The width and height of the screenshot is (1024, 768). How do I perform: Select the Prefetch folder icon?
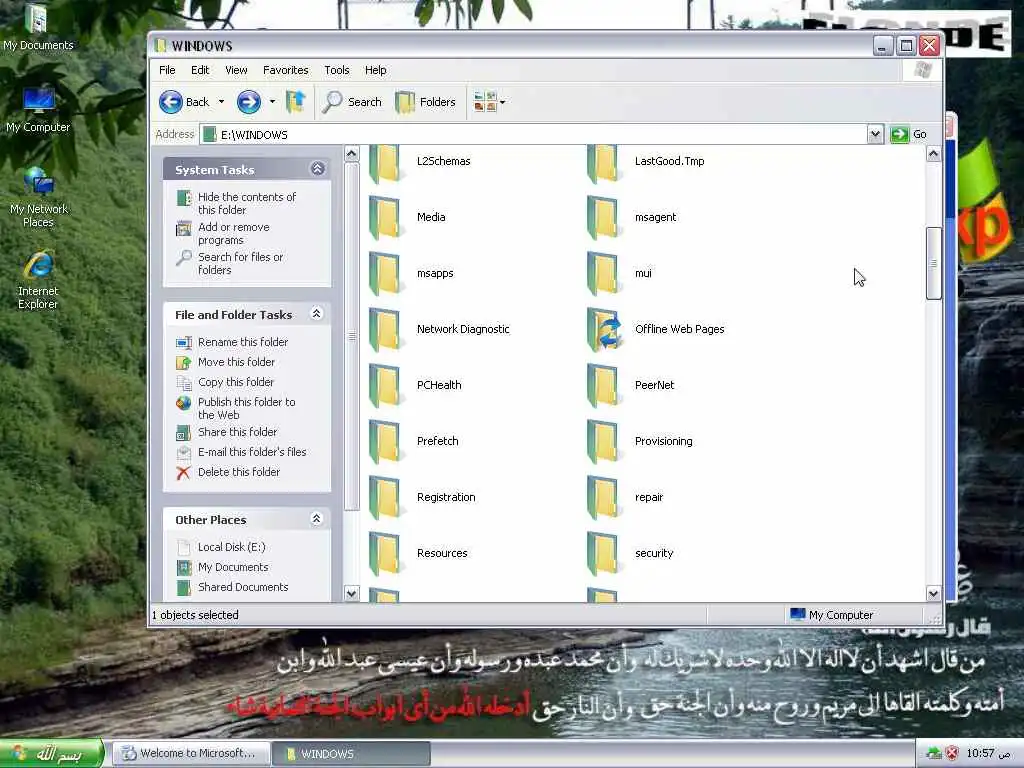[x=384, y=441]
